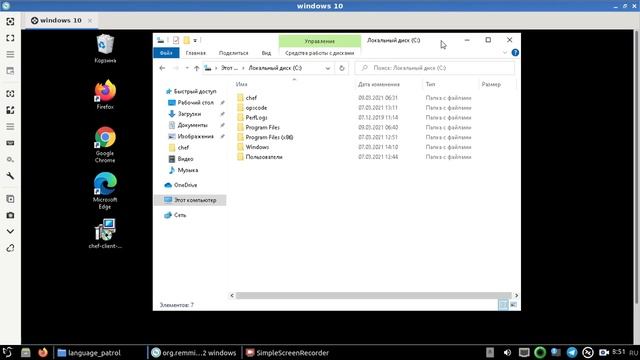
Task: Select the Управление contextual tab
Action: (320, 41)
